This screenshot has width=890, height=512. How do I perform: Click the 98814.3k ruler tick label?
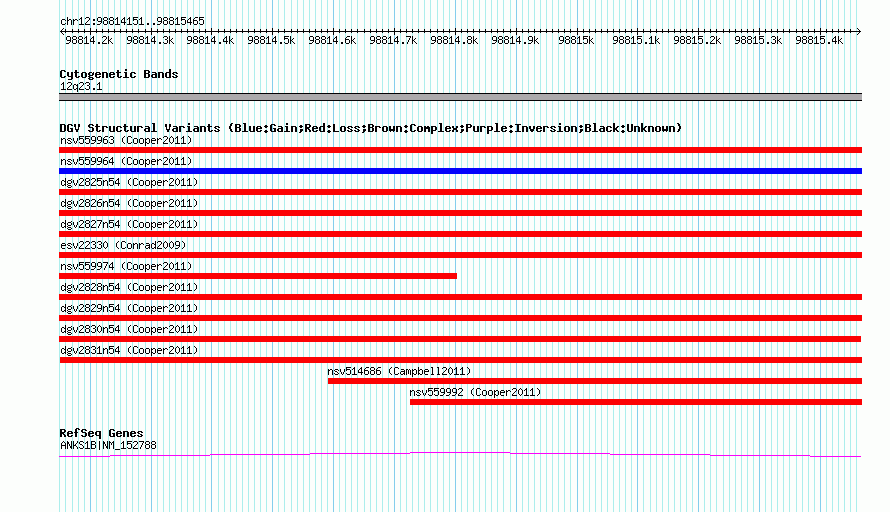pos(150,41)
